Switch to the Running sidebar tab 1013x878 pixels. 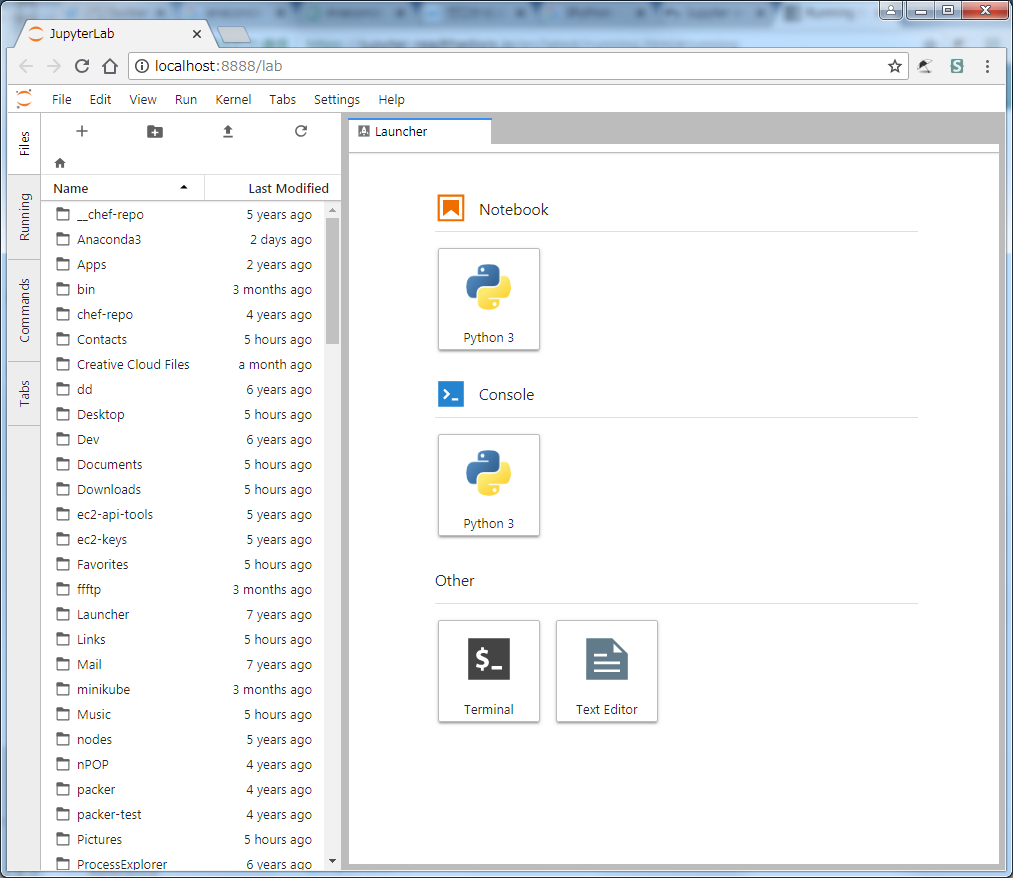pyautogui.click(x=24, y=217)
